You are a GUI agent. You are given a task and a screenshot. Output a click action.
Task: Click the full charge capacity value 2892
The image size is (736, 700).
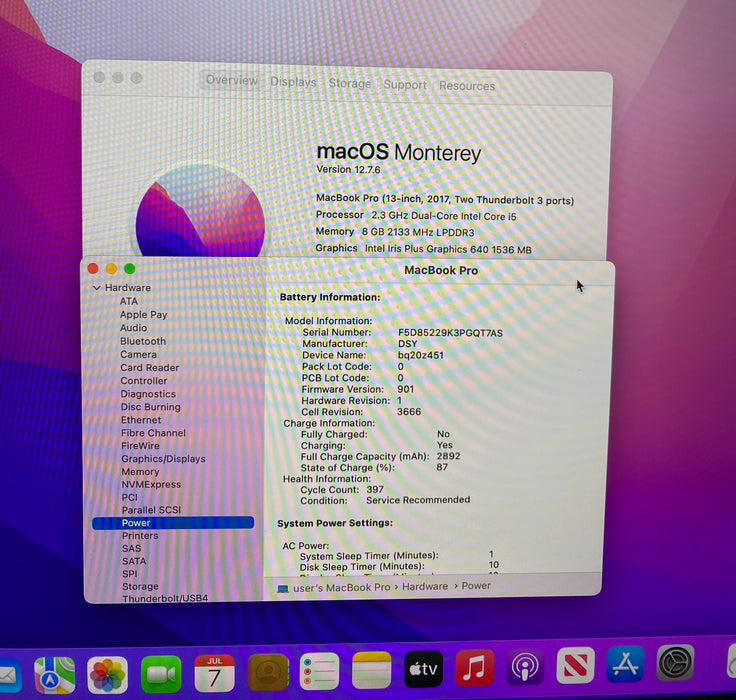(448, 456)
